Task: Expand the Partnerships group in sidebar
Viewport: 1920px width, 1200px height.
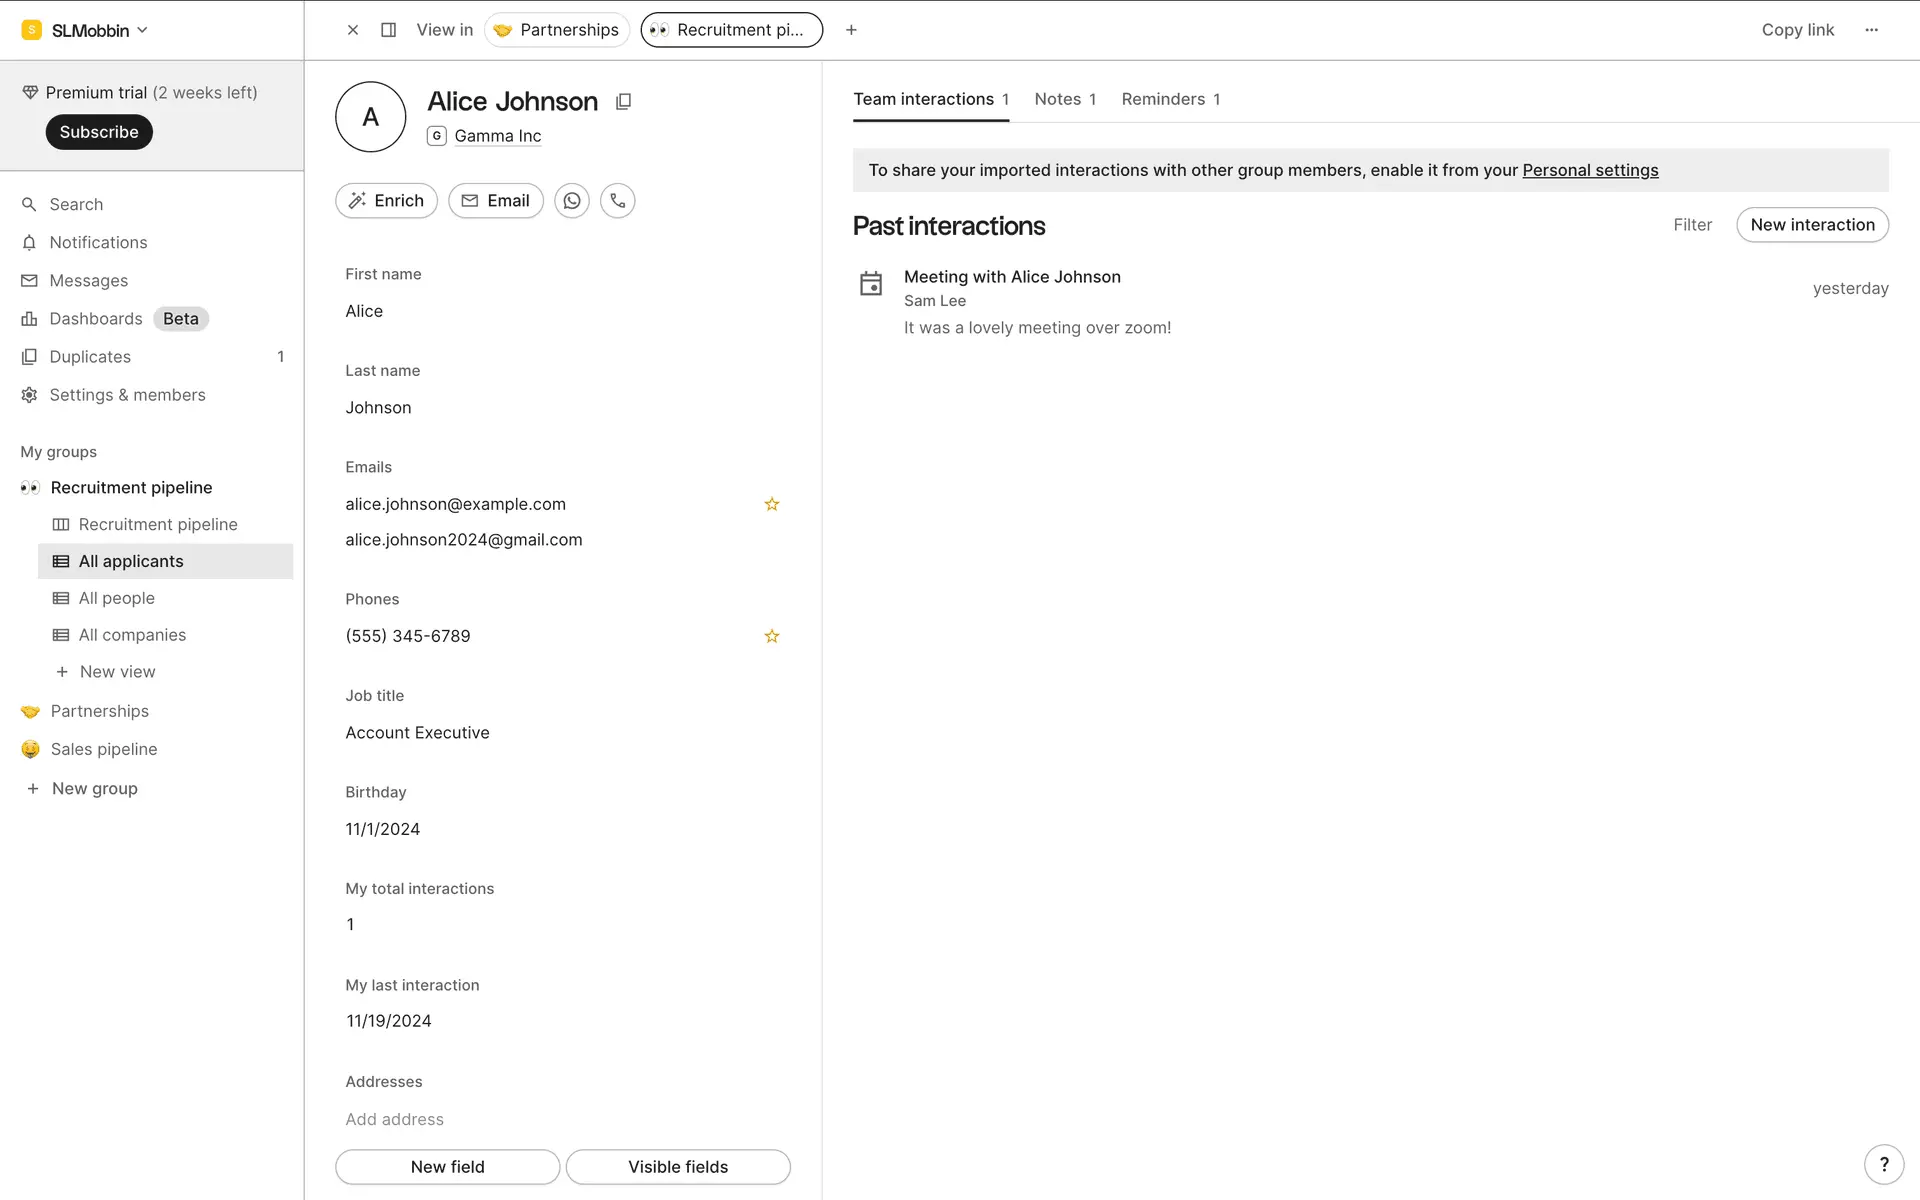Action: [x=99, y=711]
